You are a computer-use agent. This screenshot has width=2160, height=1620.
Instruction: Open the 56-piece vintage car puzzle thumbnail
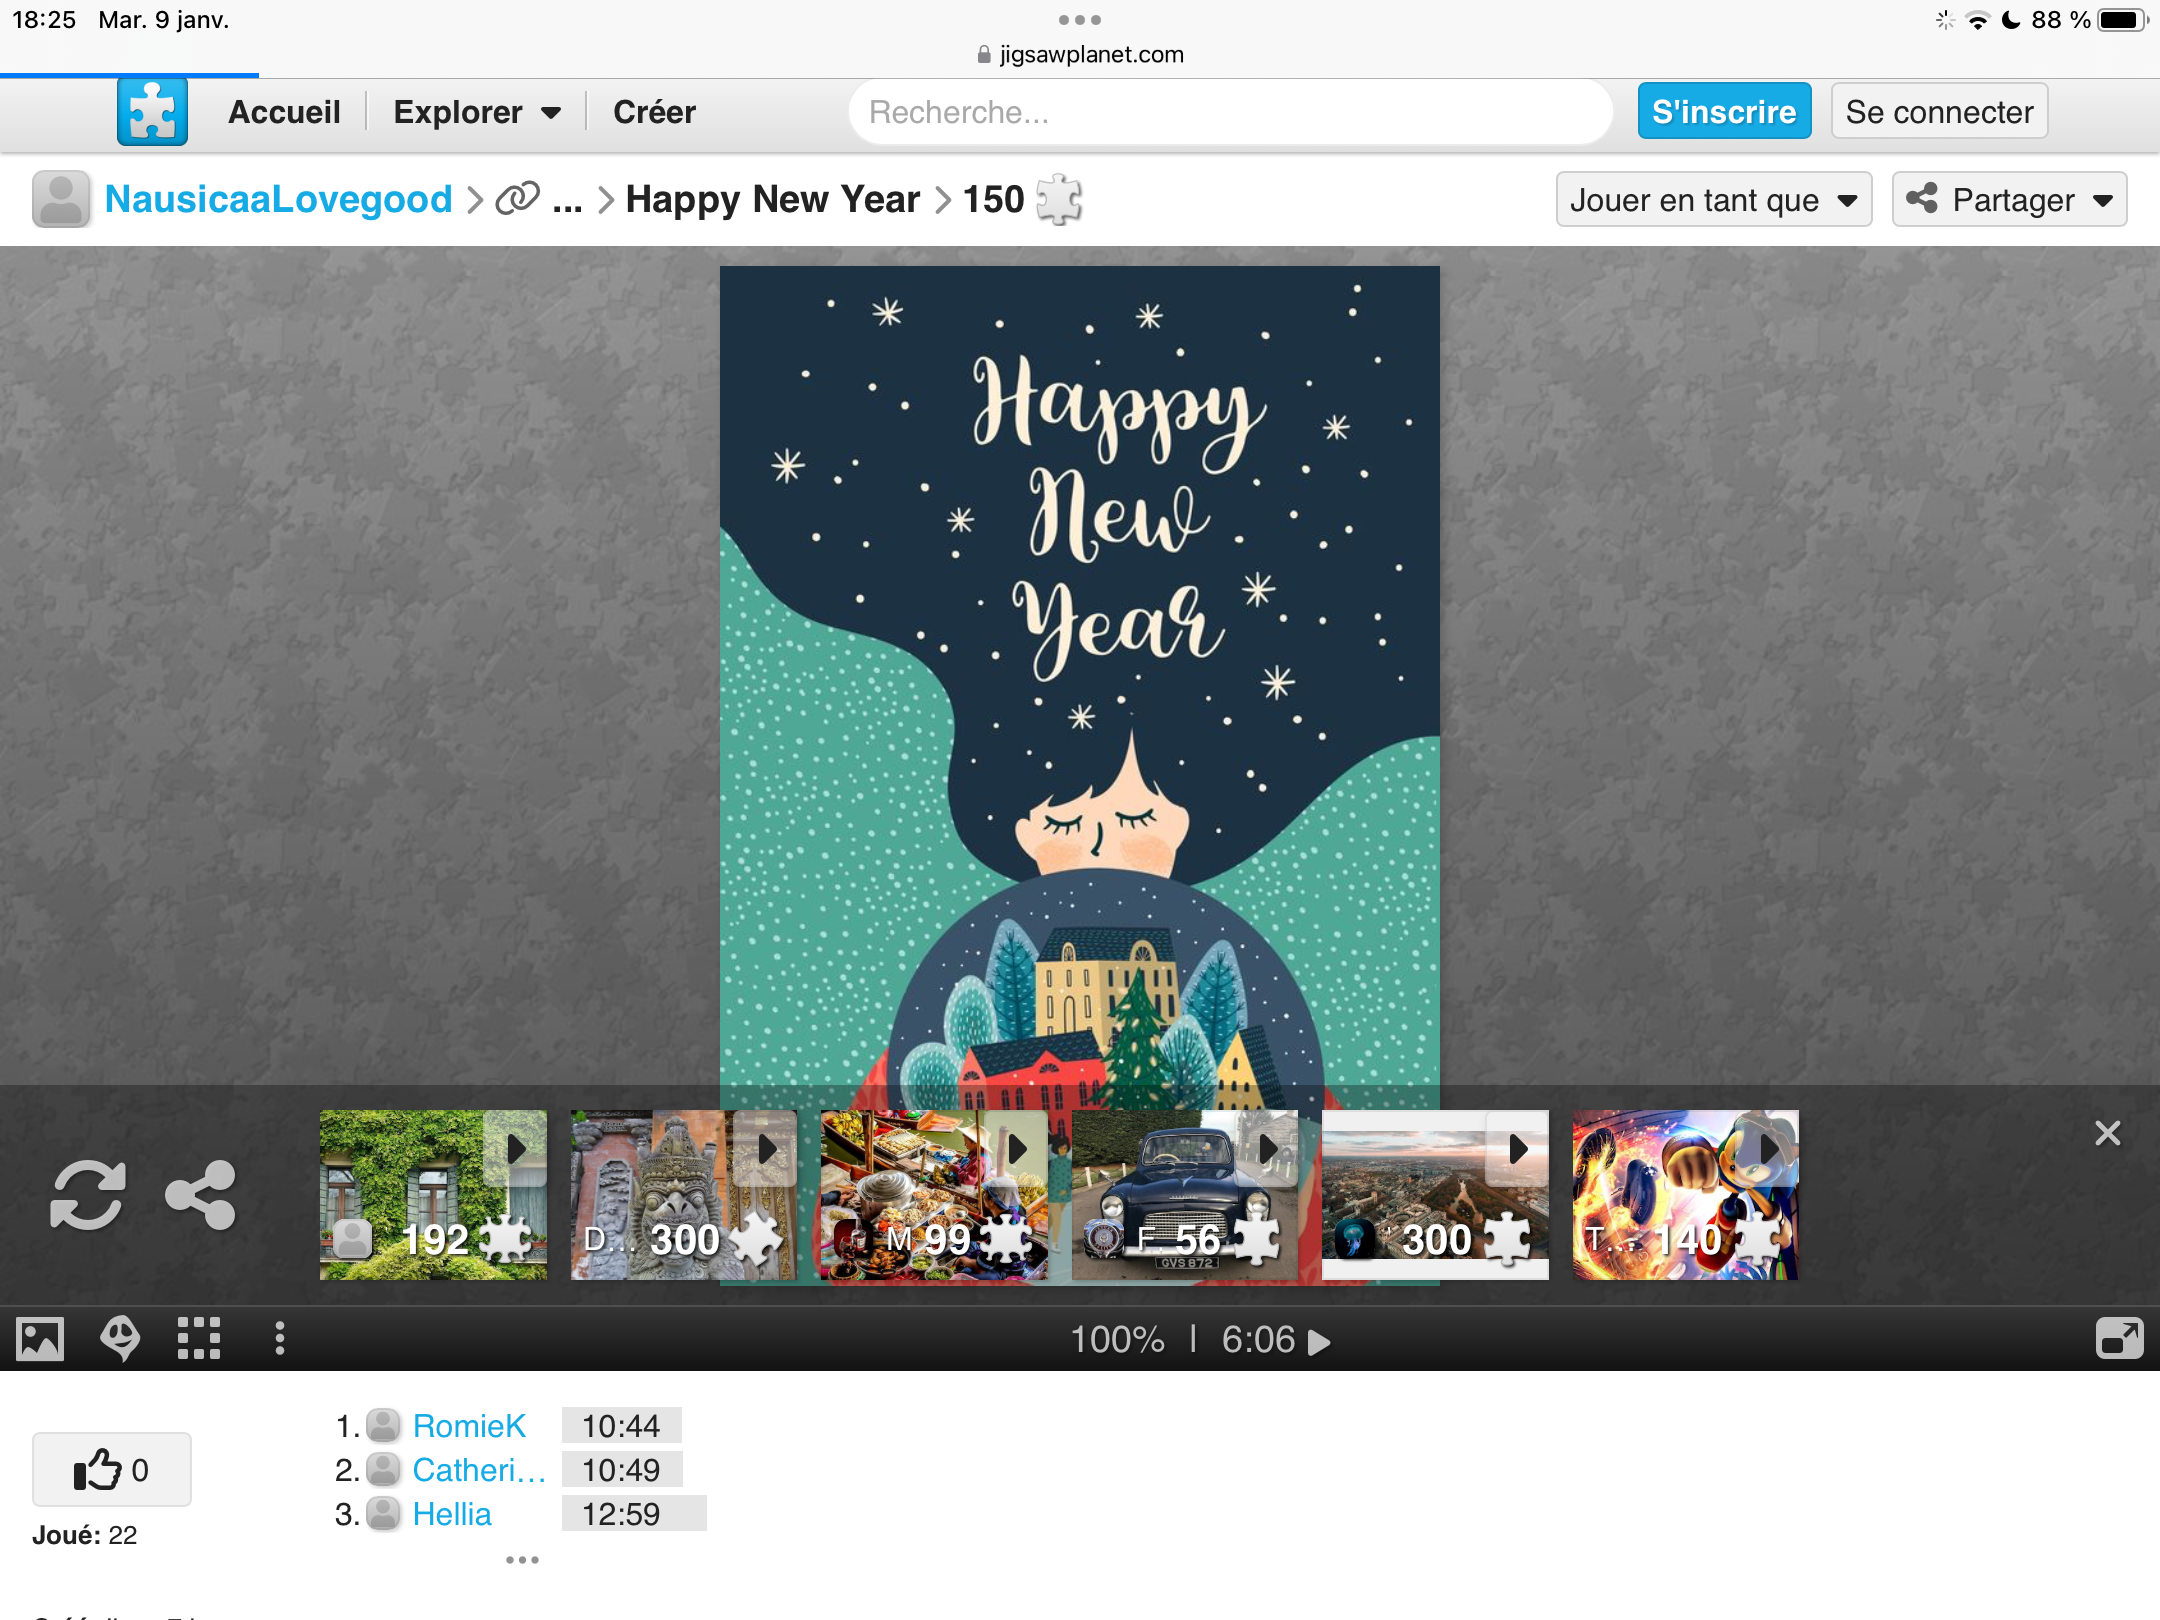pos(1184,1195)
